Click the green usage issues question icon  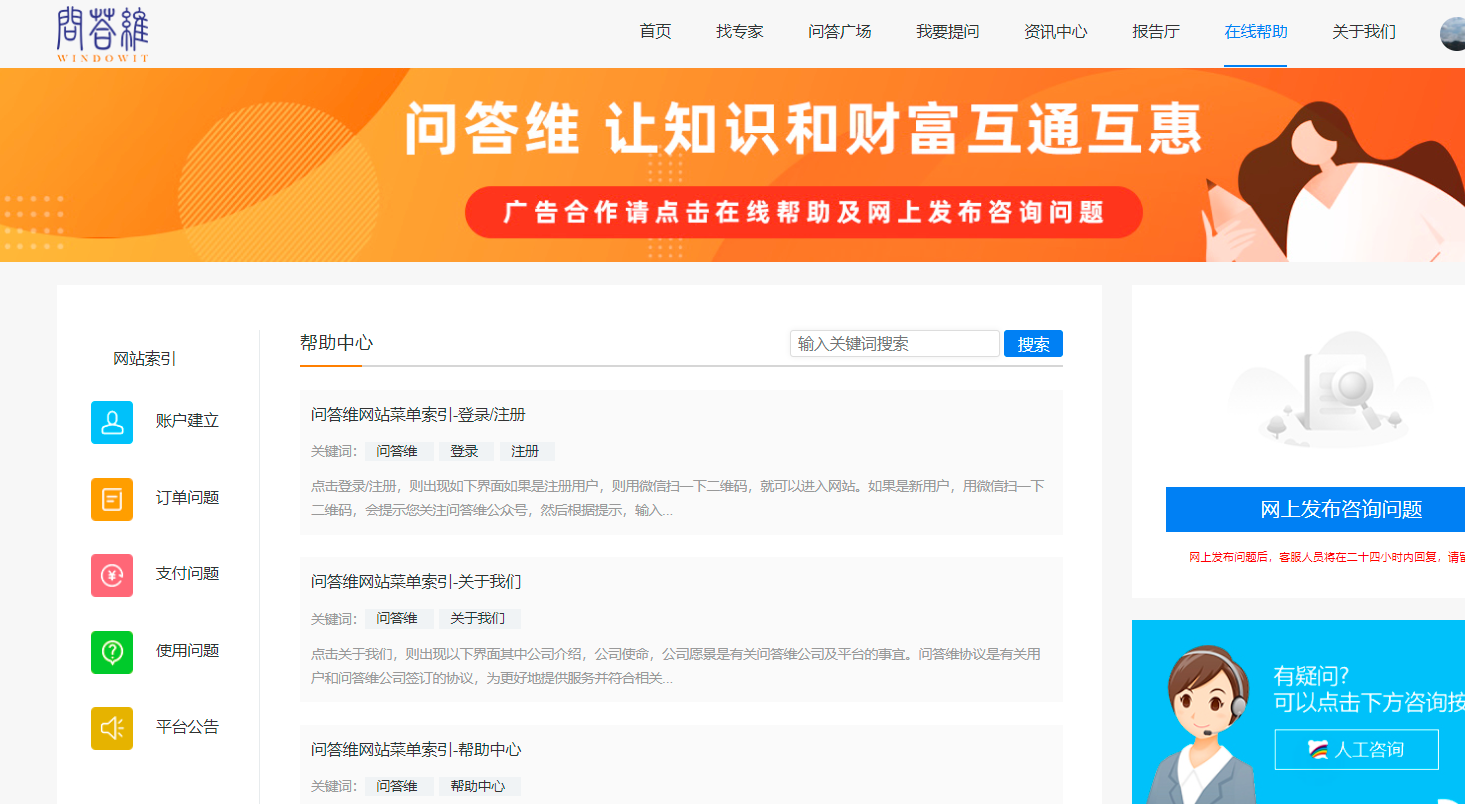(x=112, y=652)
